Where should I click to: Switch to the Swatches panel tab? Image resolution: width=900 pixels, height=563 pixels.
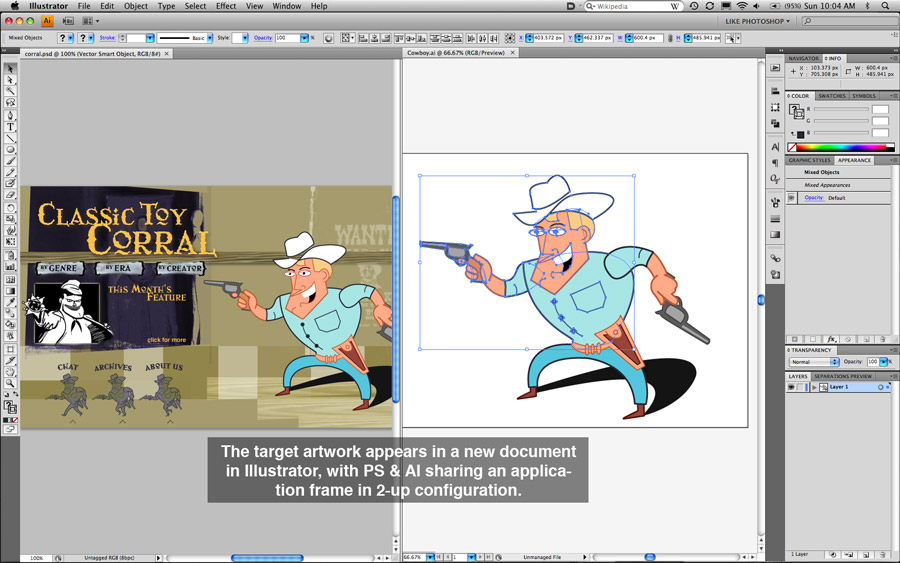[x=832, y=96]
